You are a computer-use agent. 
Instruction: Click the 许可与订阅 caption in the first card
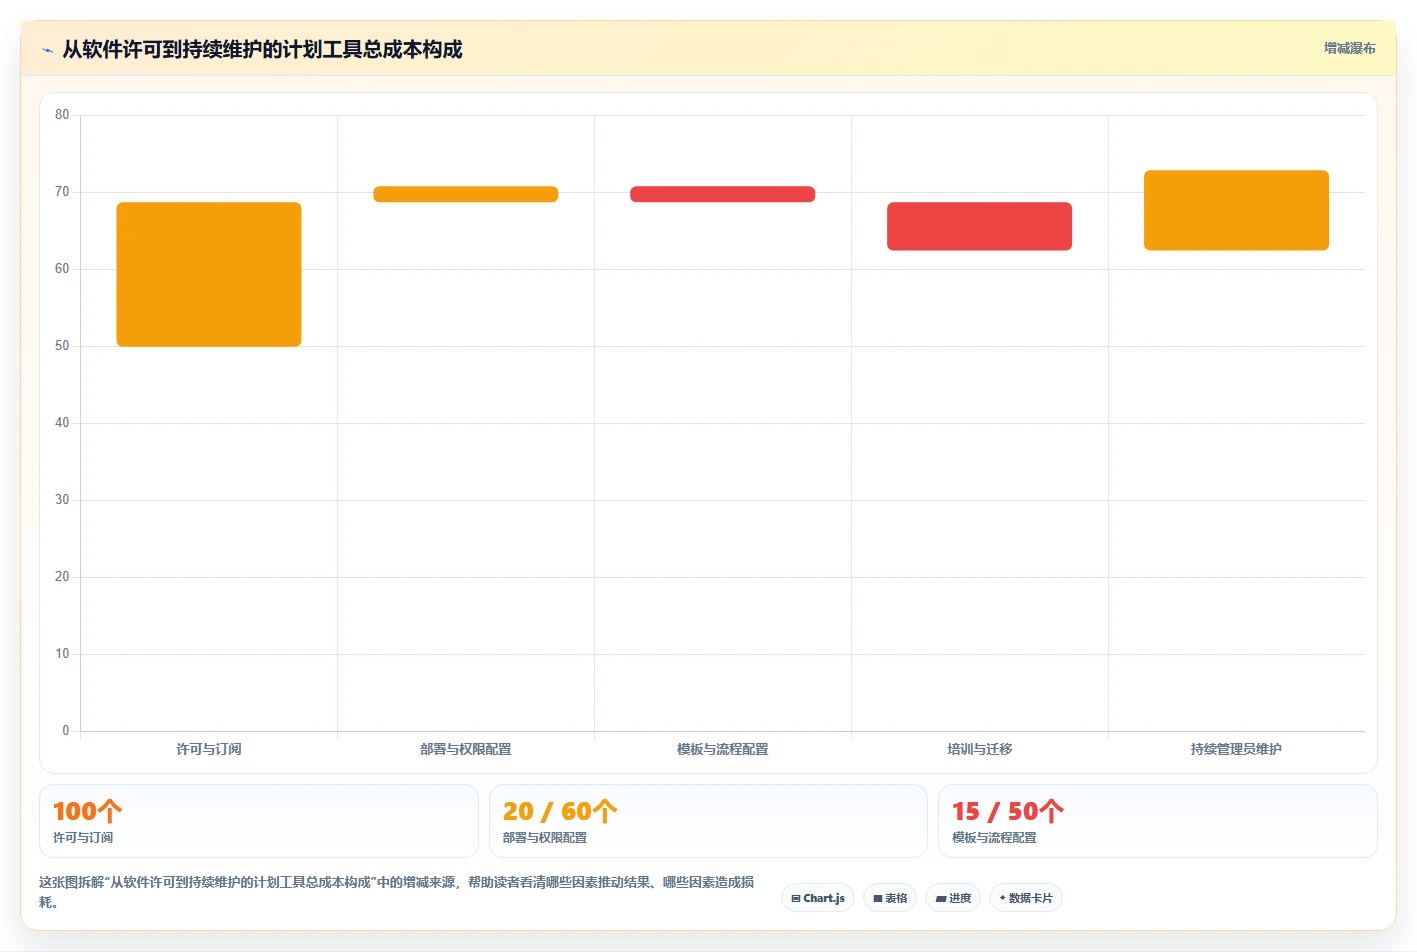pos(83,838)
